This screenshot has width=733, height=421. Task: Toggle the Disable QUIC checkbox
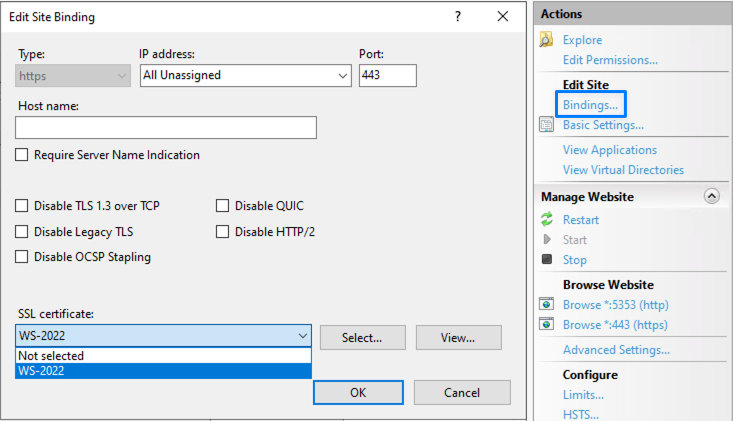click(223, 206)
